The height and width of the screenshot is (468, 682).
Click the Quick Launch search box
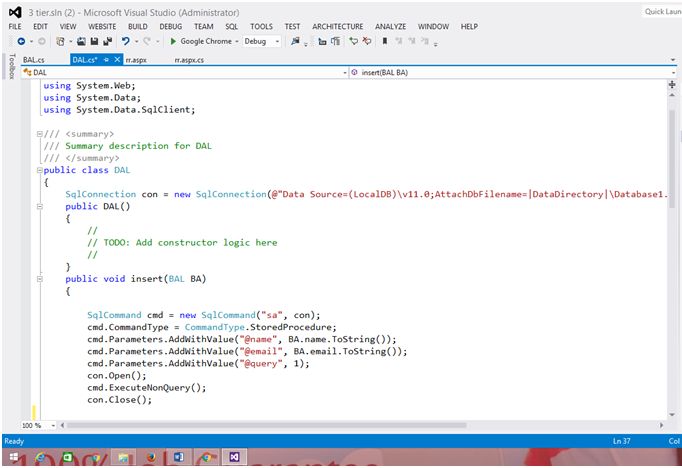pos(662,12)
